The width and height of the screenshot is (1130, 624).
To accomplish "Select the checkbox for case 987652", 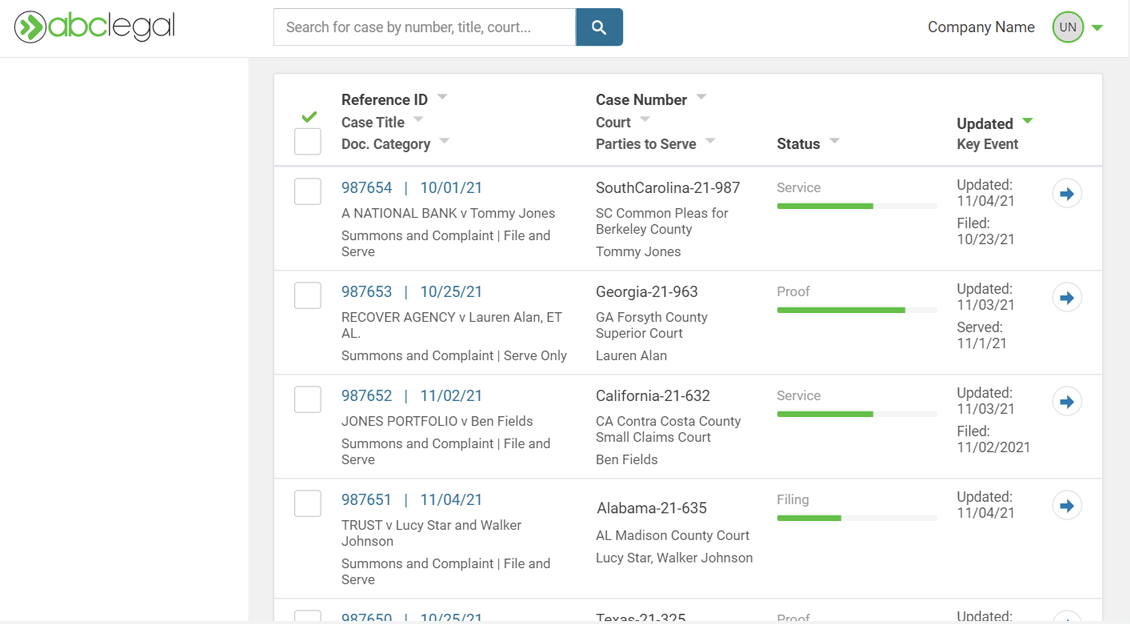I will tap(308, 399).
